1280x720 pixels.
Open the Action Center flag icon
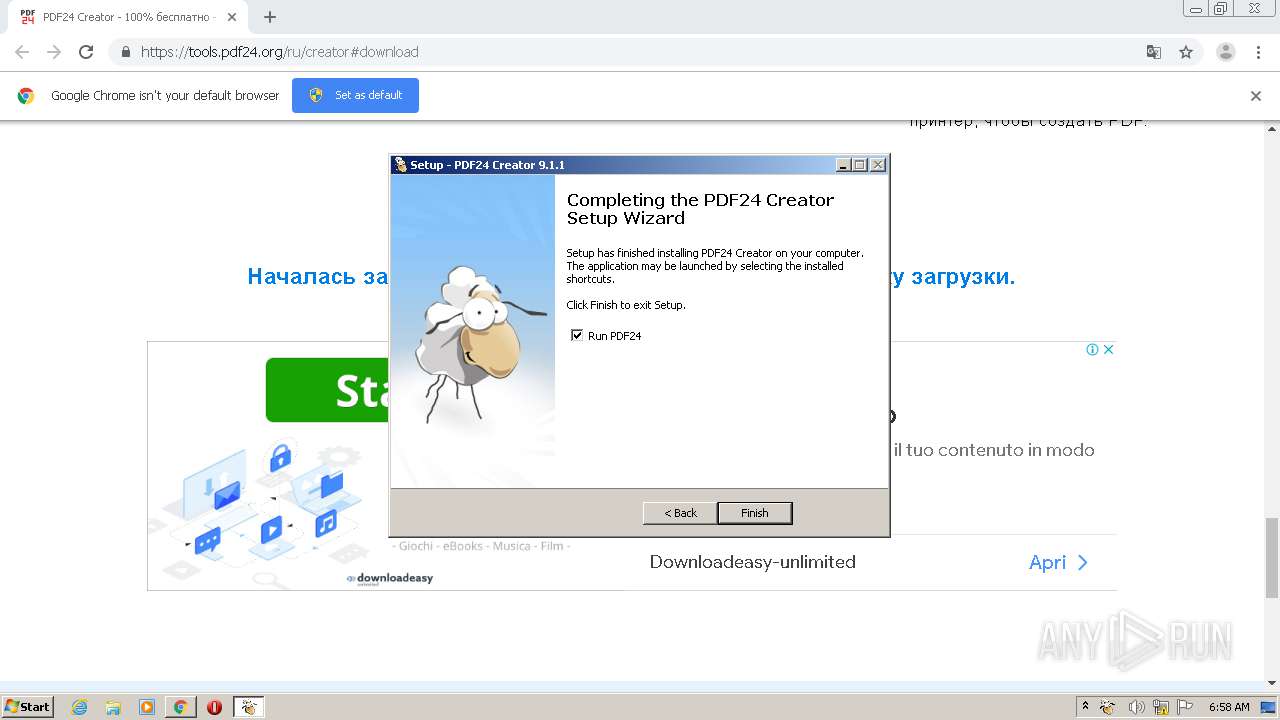pyautogui.click(x=1186, y=707)
